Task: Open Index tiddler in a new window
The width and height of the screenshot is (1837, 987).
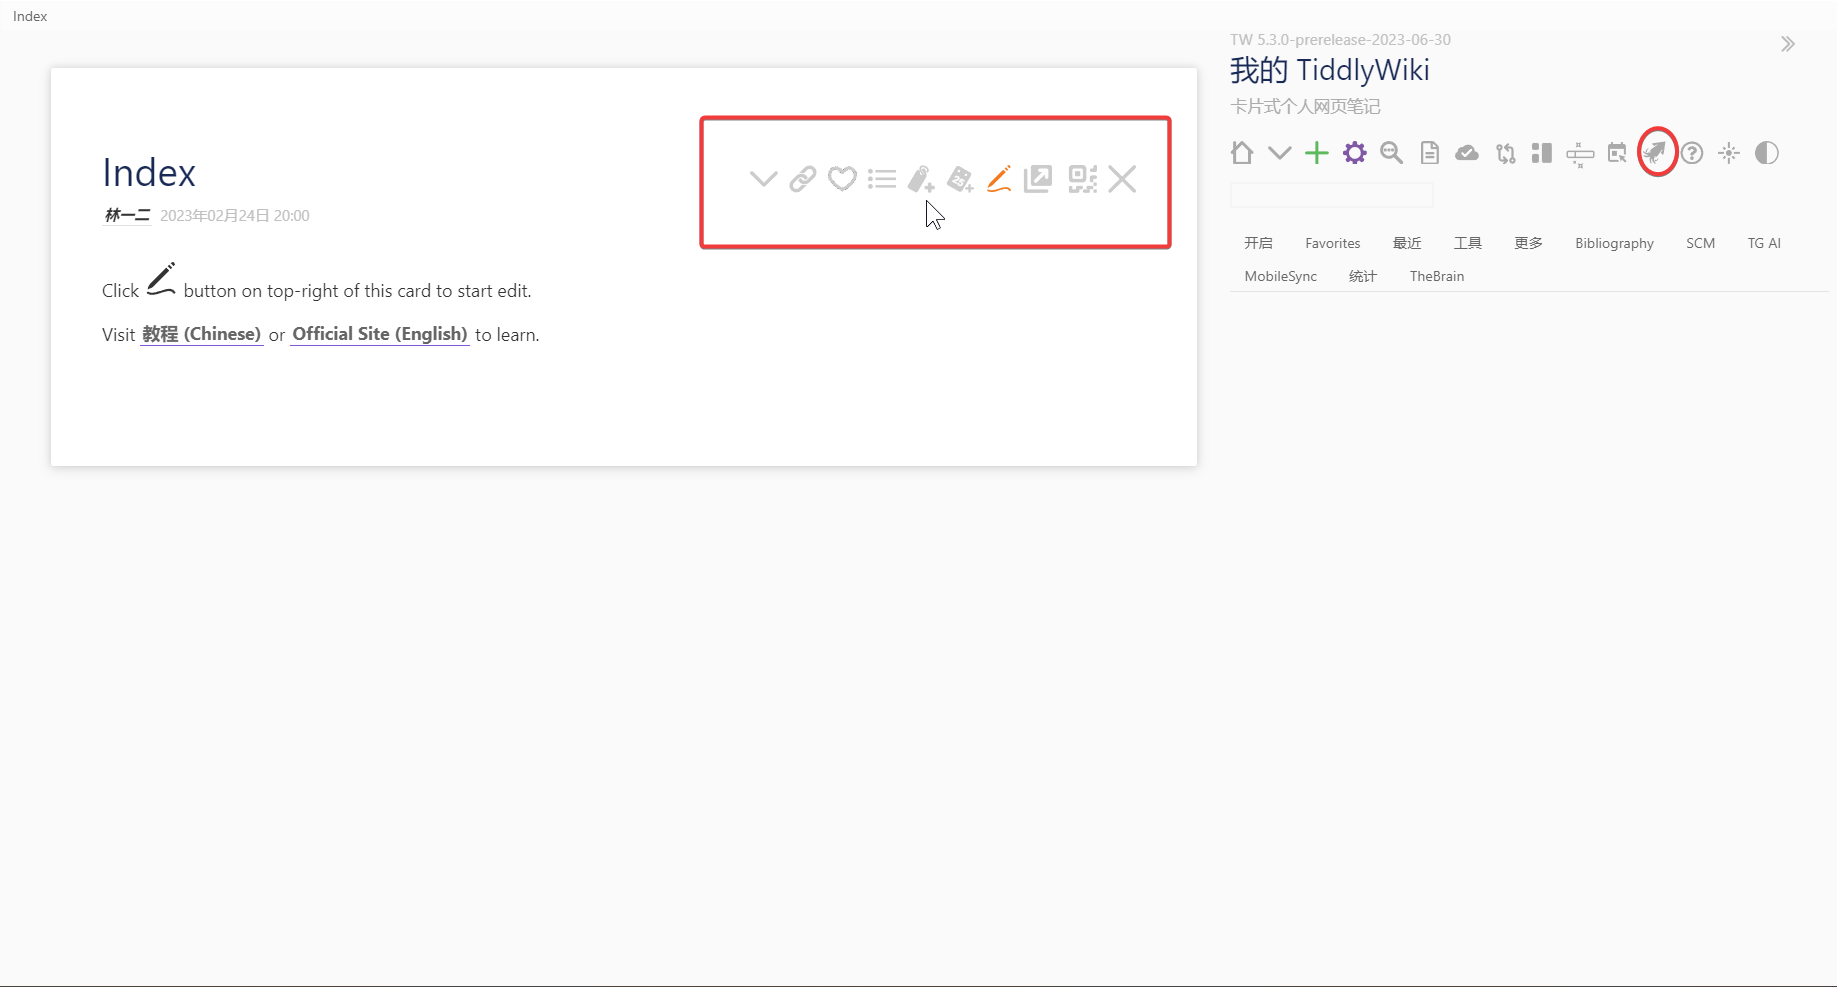Action: pyautogui.click(x=1038, y=179)
